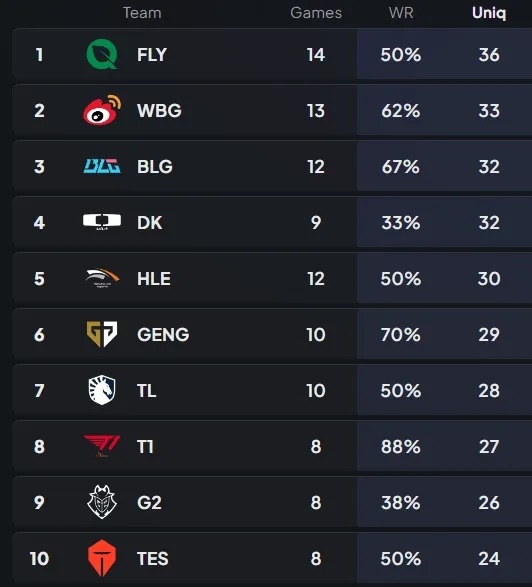Click the T1 team name
Screen dimensions: 532x587
click(145, 446)
